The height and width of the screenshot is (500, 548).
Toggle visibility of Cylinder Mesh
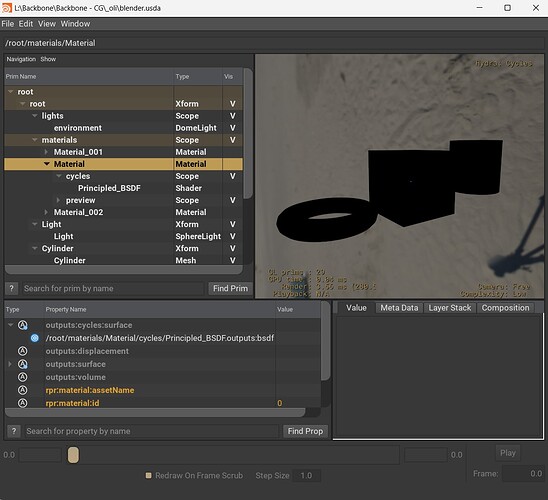(232, 261)
